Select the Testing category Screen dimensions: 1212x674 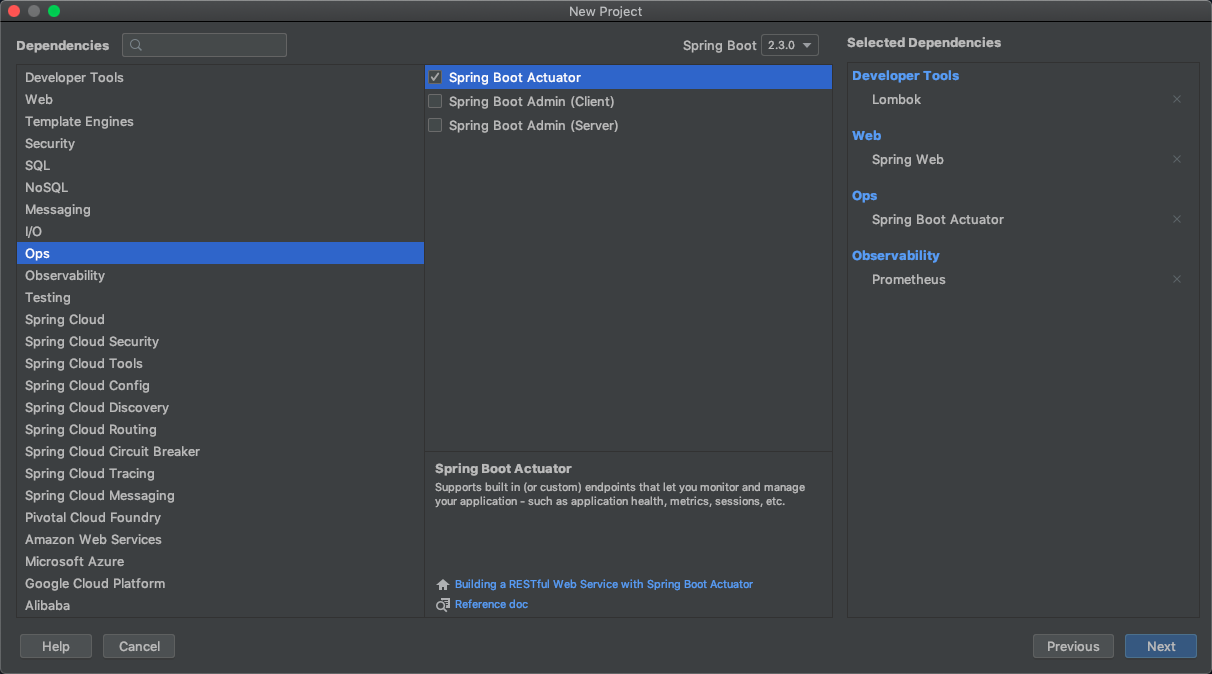pos(220,297)
